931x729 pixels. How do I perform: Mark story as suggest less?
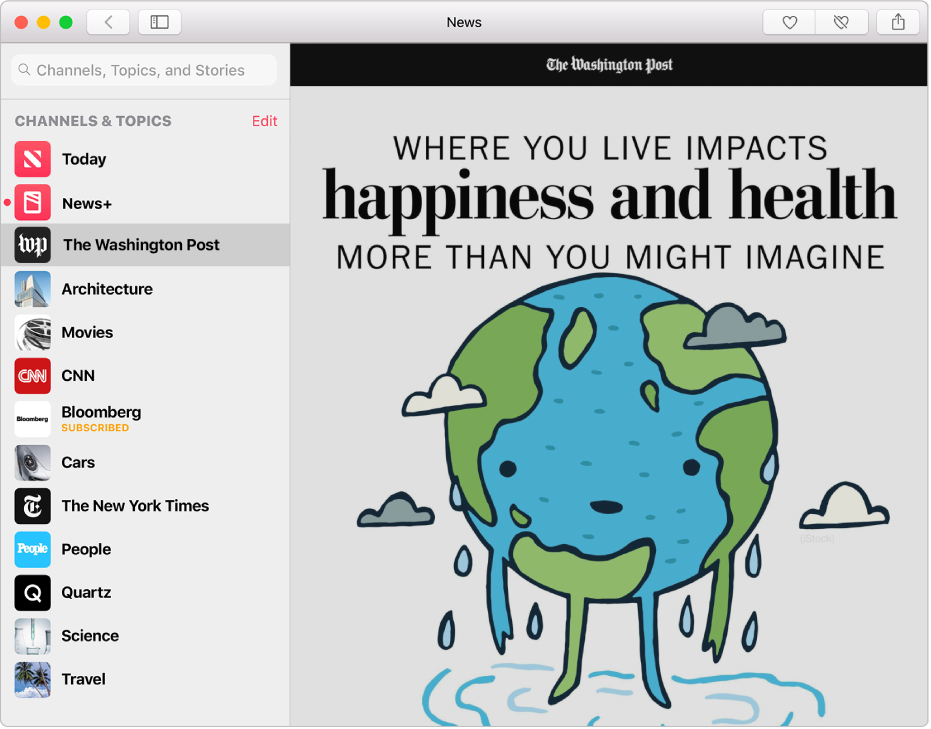pos(841,21)
